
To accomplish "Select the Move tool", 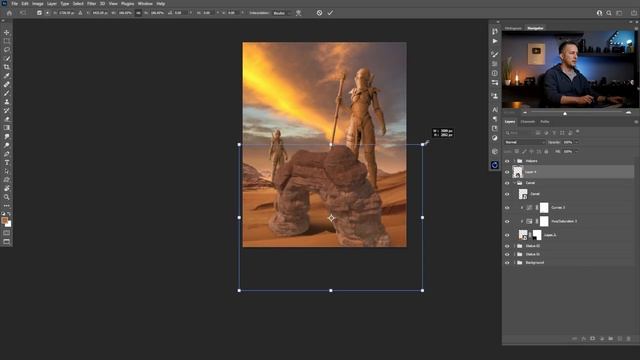I will coord(7,32).
